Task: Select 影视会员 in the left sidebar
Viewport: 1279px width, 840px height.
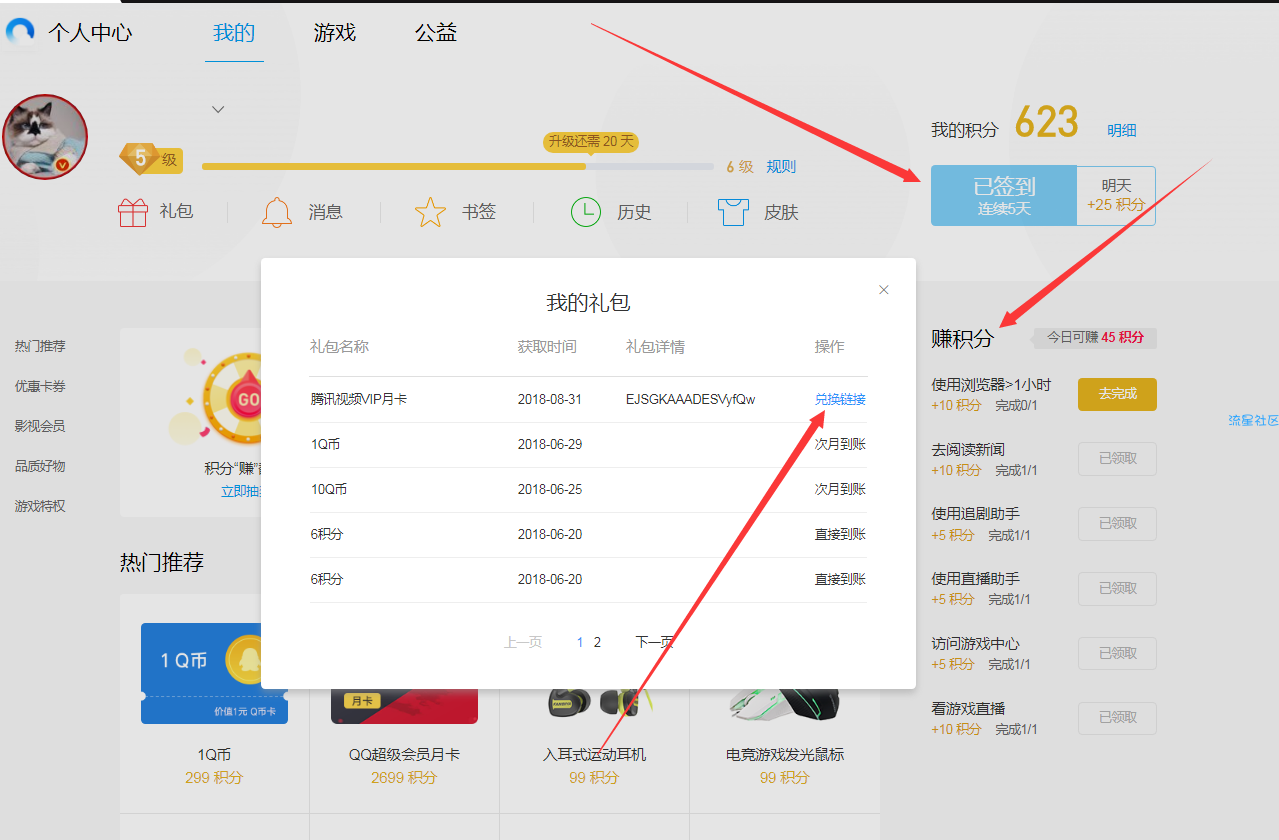Action: pos(40,426)
